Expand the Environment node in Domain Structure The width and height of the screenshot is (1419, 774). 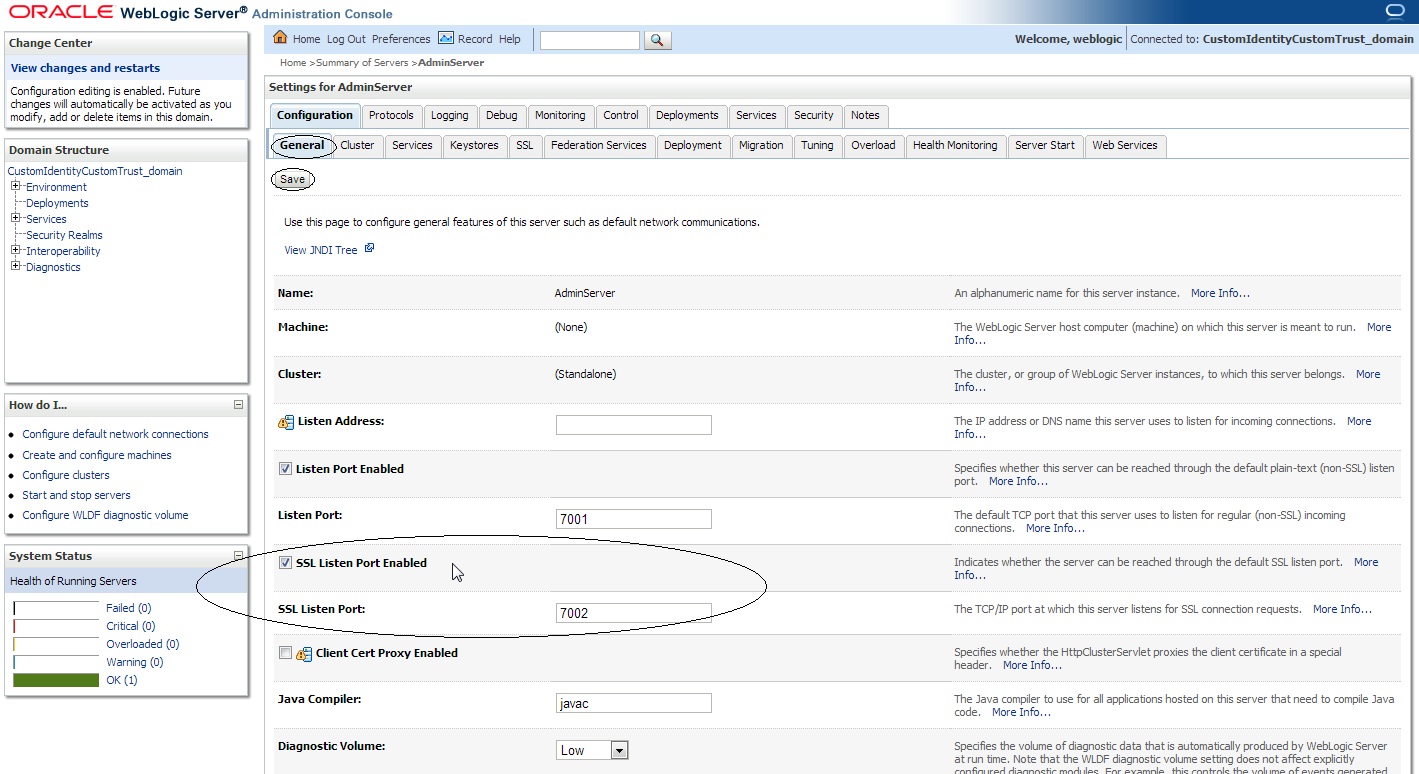(16, 187)
